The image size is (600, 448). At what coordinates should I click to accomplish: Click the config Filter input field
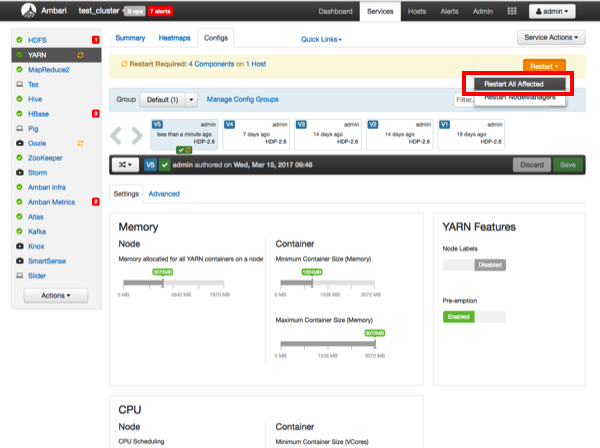(465, 100)
